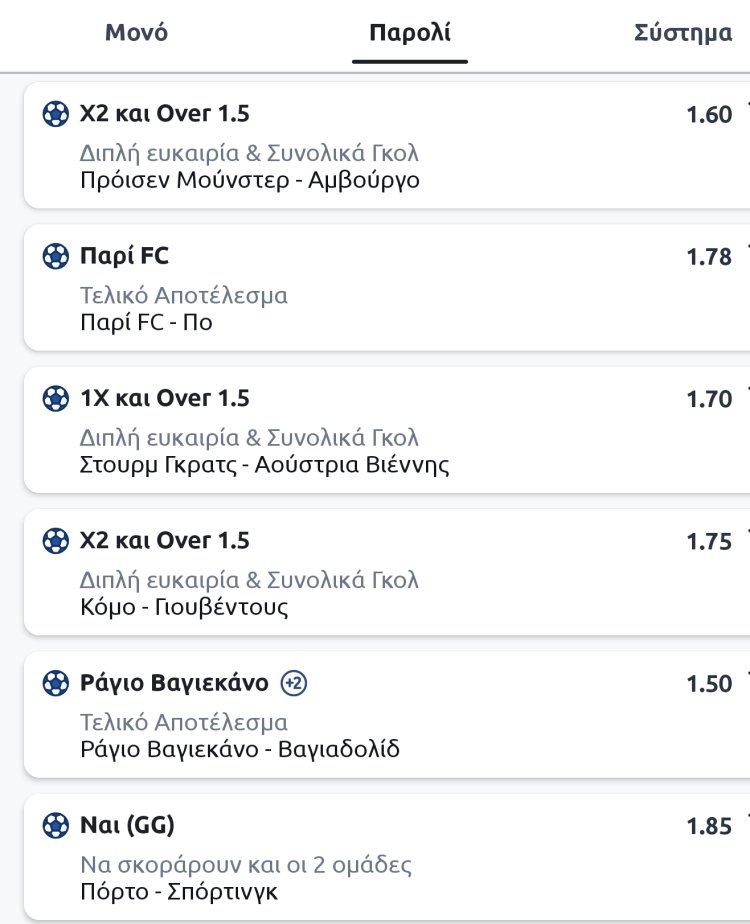The width and height of the screenshot is (750, 924).
Task: Click soccer ball icon for Πρόισεν Μούνστερ - Αμβούργο bet
Action: tap(56, 115)
